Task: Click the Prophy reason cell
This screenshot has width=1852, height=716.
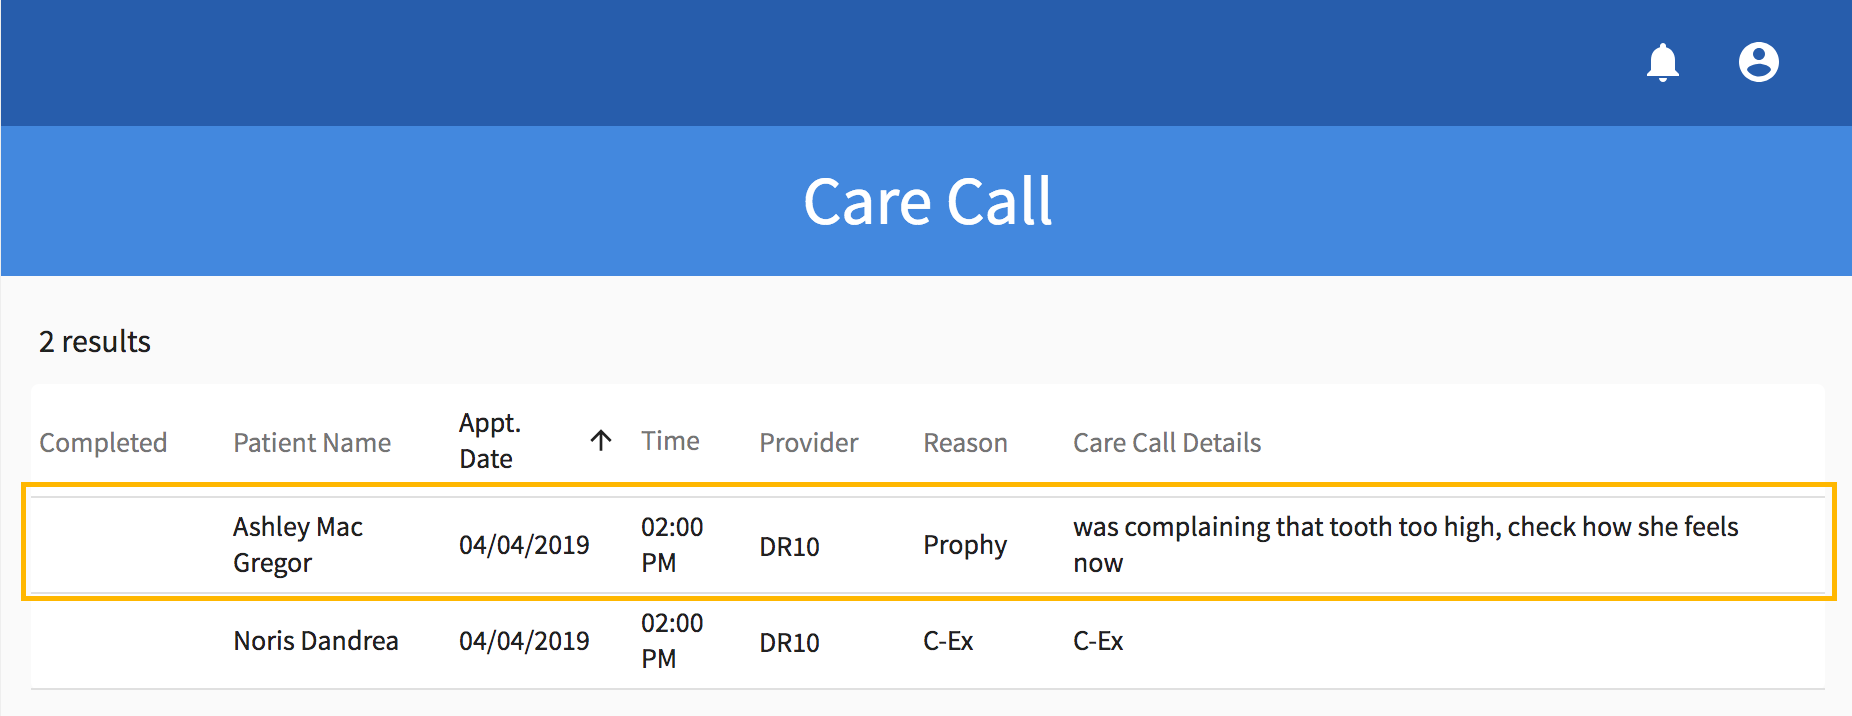Action: pyautogui.click(x=965, y=545)
